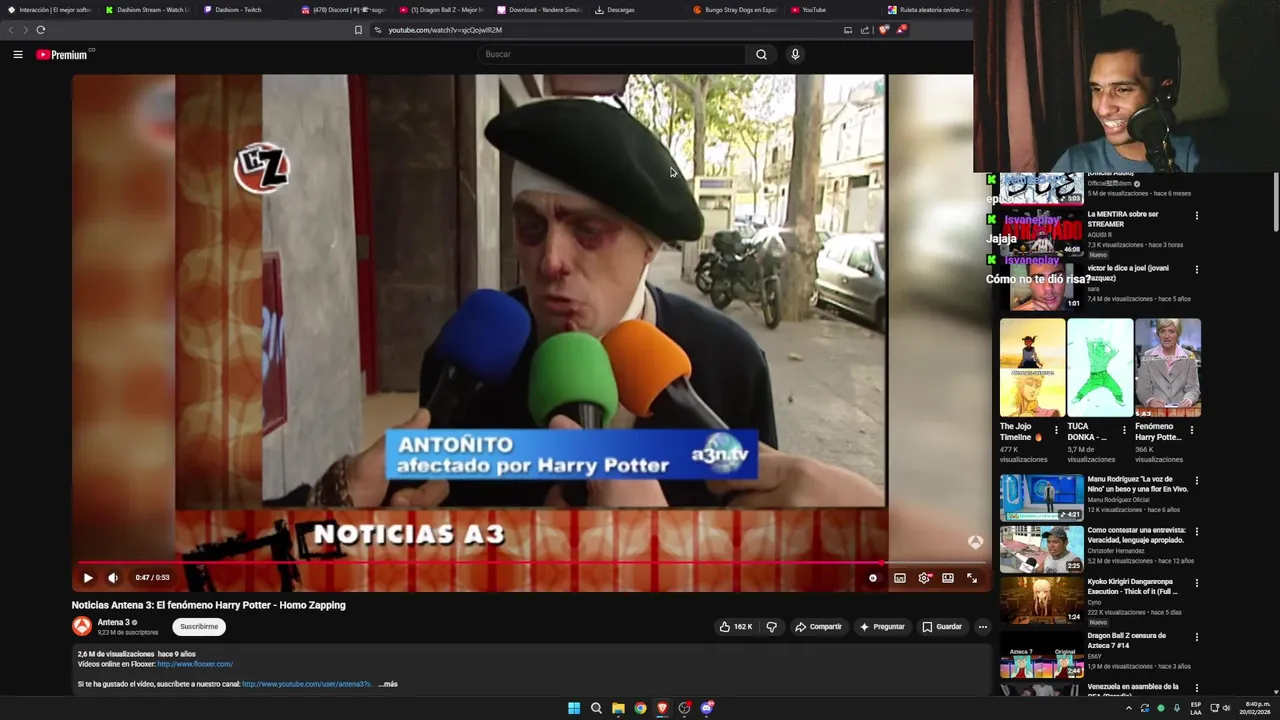Viewport: 1280px width, 720px height.
Task: Open the Antena 3 channel name link
Action: 113,622
